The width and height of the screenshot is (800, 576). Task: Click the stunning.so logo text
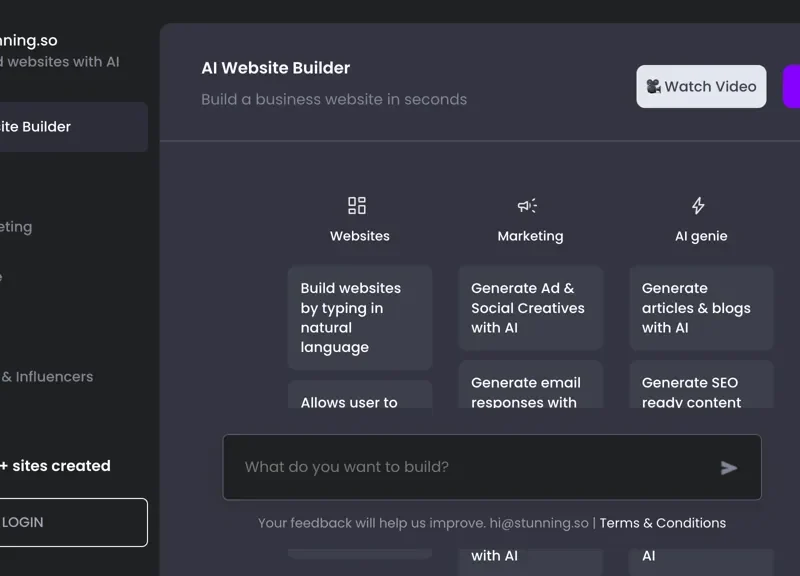28,41
